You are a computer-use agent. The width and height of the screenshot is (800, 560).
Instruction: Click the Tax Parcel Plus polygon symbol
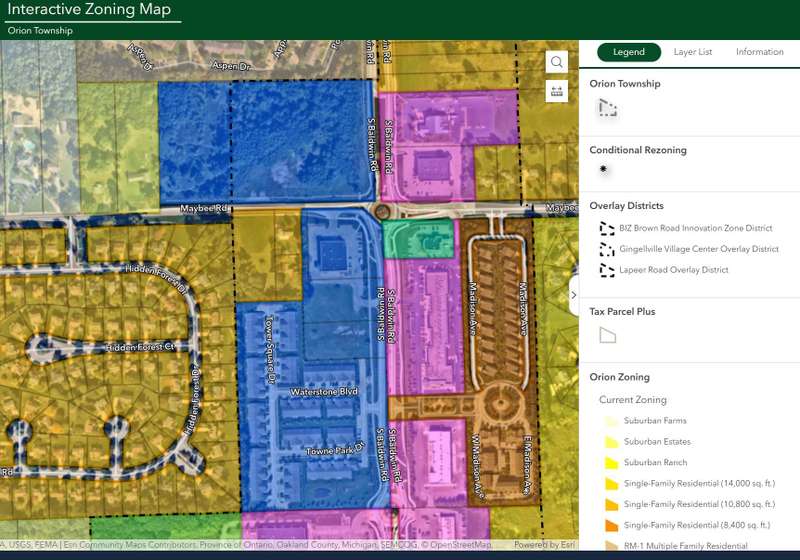click(607, 336)
